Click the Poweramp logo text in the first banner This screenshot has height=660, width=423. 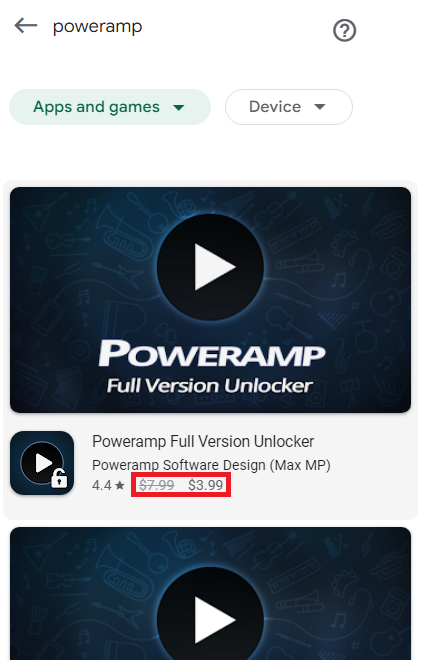(212, 353)
